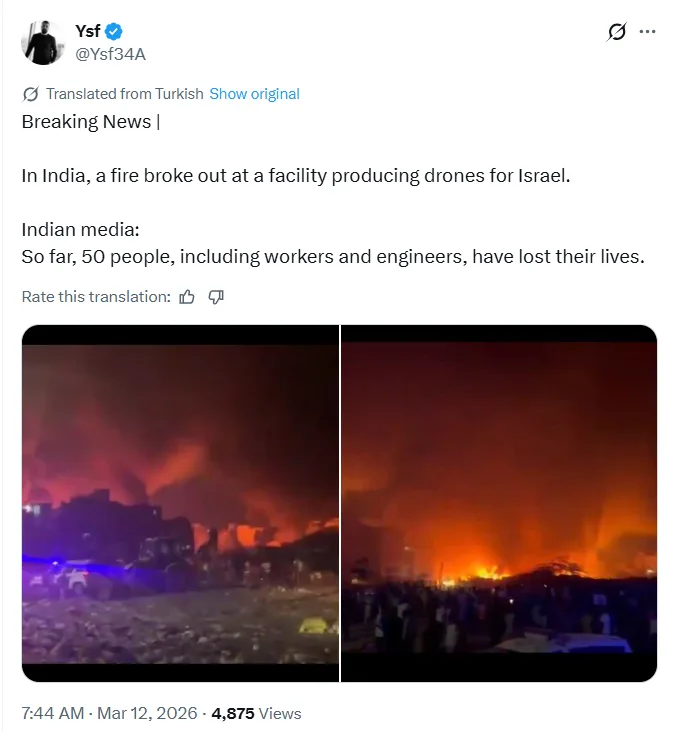Click the Grok icon at top right
The width and height of the screenshot is (673, 732).
coord(617,32)
